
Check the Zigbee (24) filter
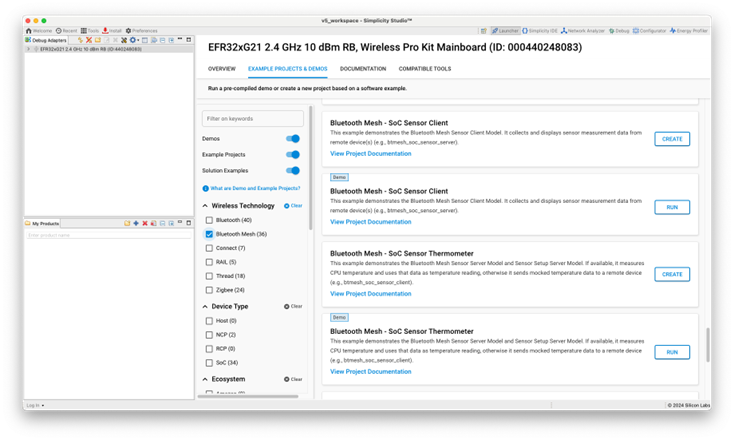[x=209, y=290]
